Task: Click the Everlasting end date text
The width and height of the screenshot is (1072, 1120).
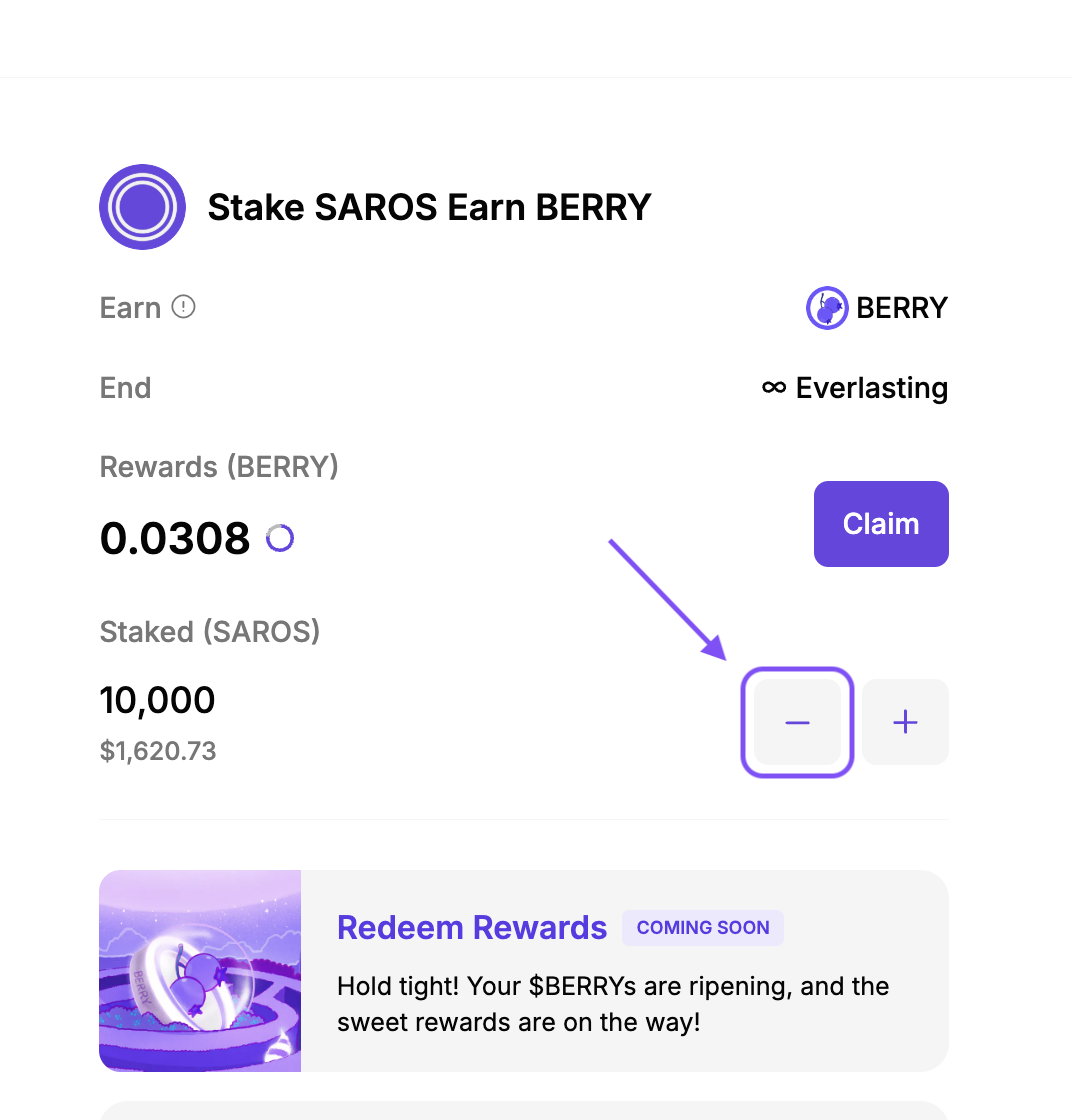Action: coord(871,388)
